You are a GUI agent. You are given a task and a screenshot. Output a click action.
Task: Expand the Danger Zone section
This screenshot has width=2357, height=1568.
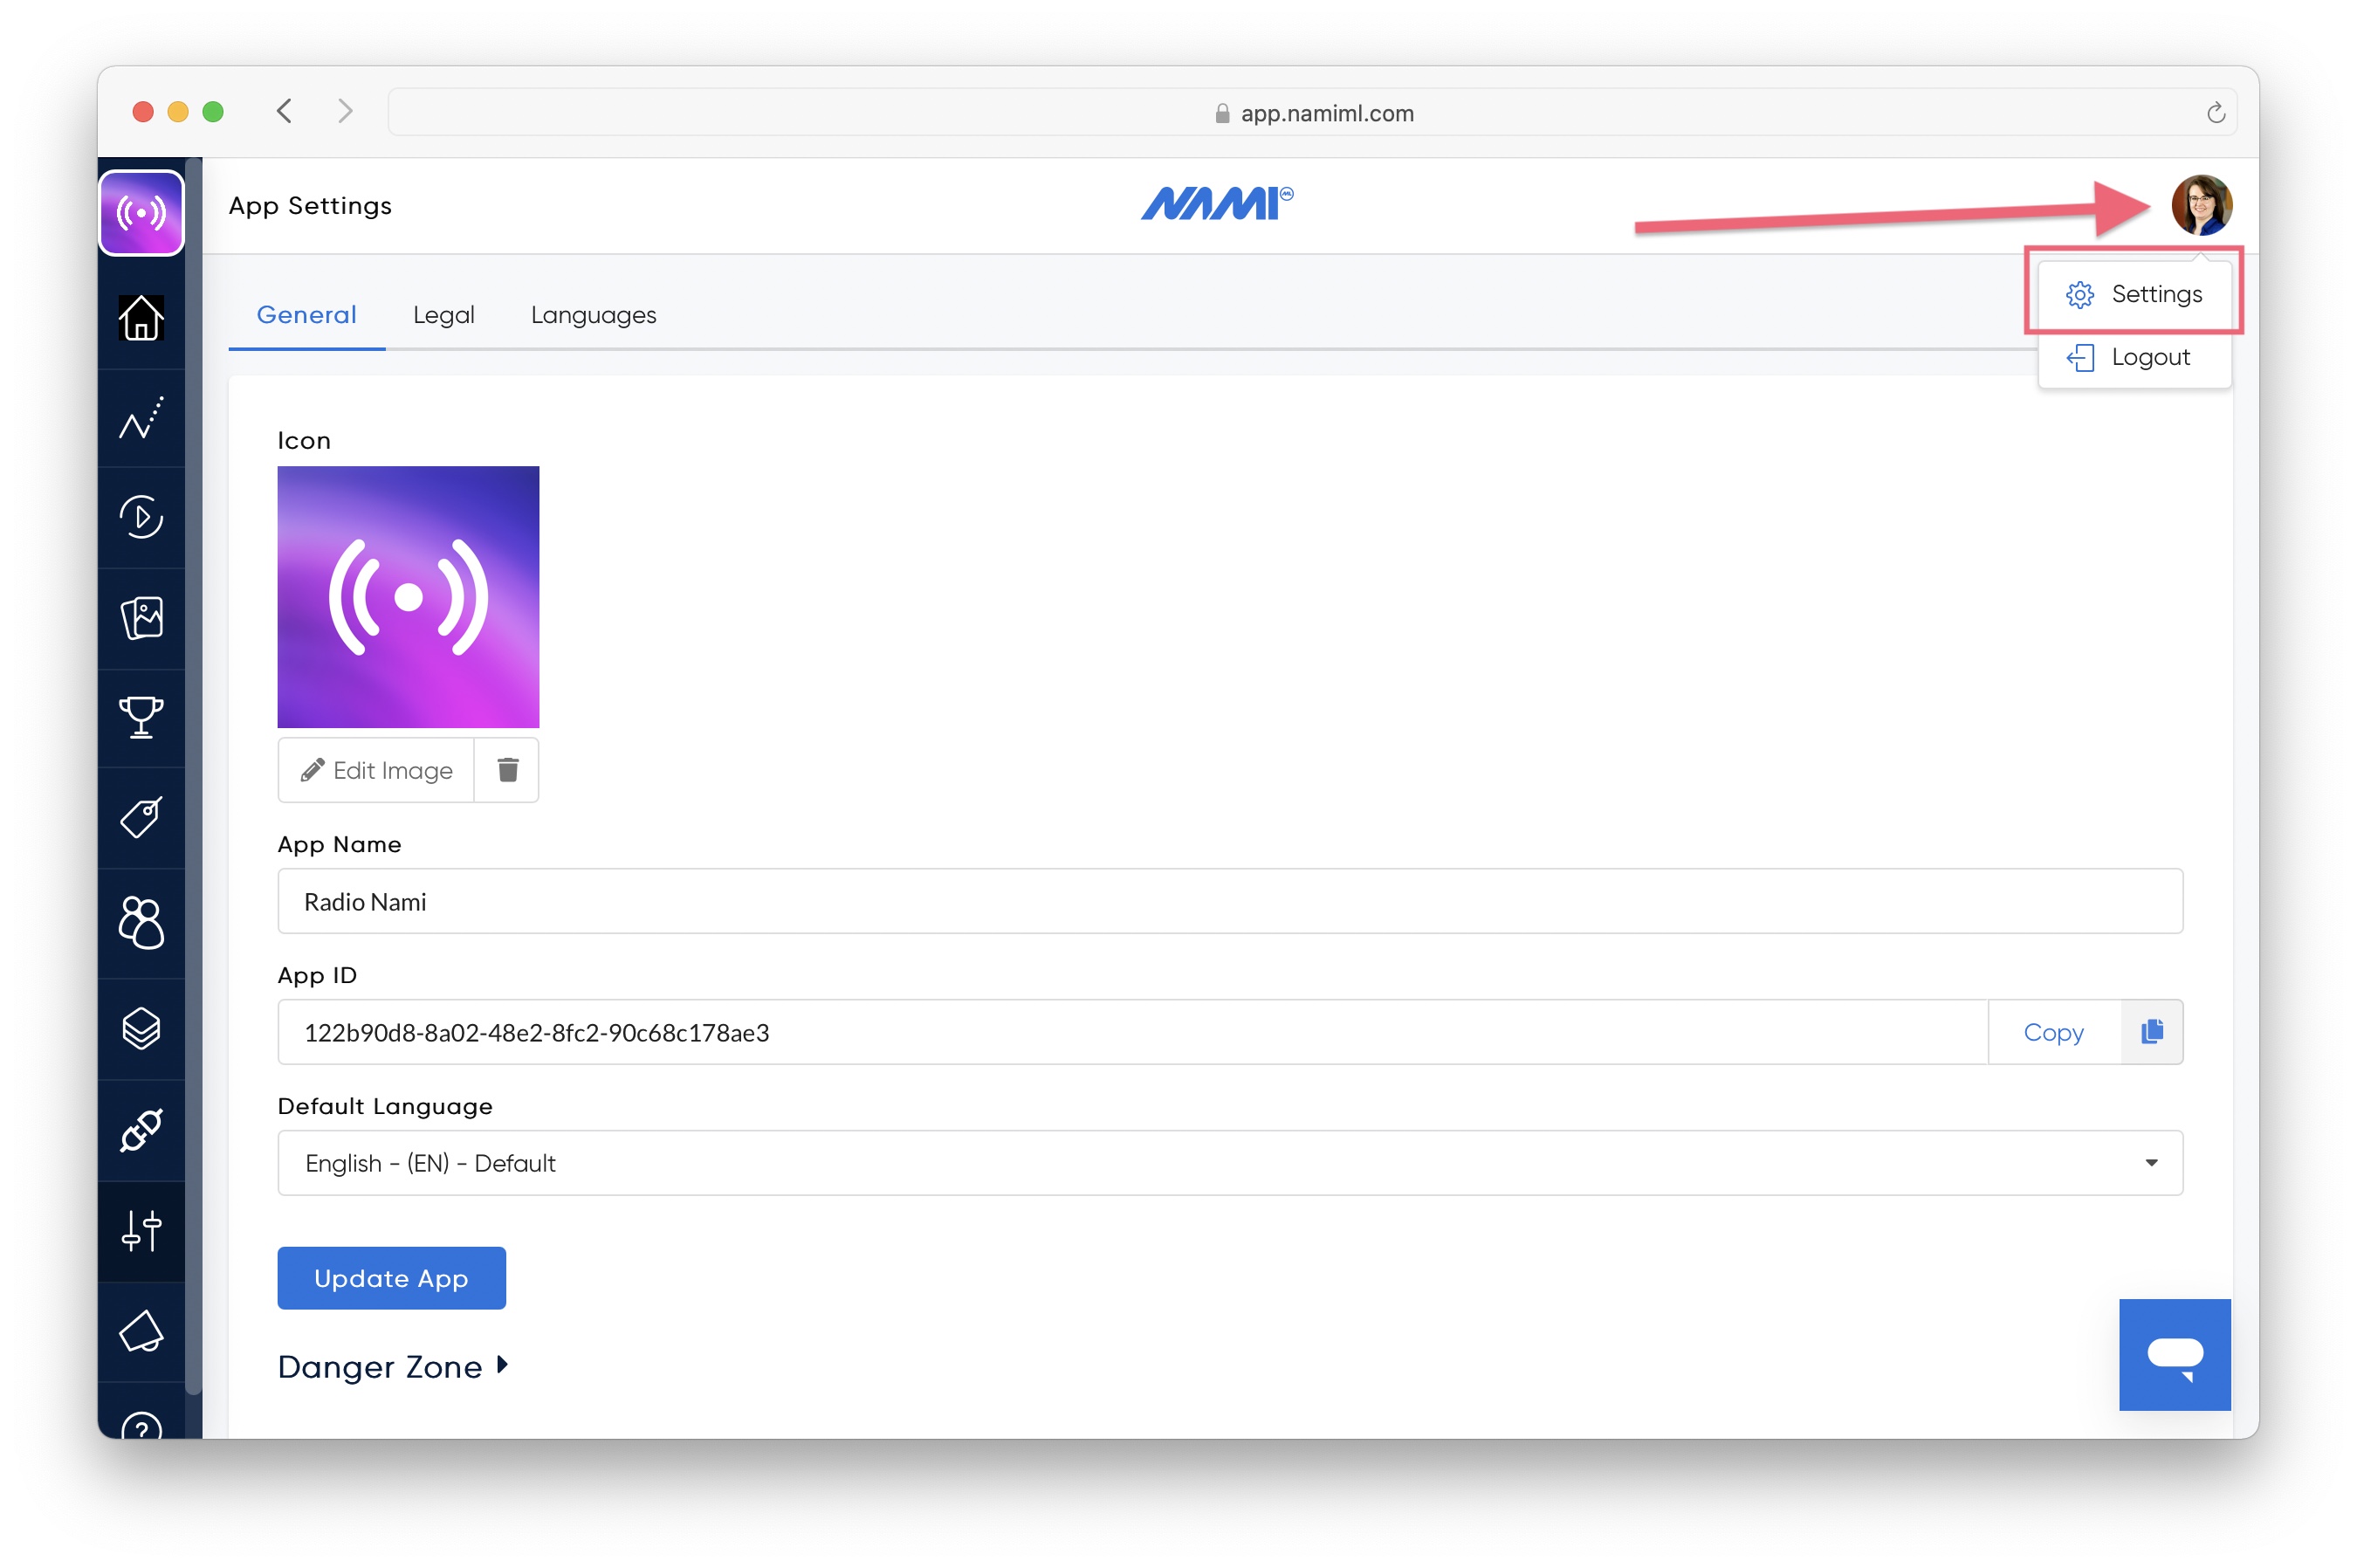[x=393, y=1366]
